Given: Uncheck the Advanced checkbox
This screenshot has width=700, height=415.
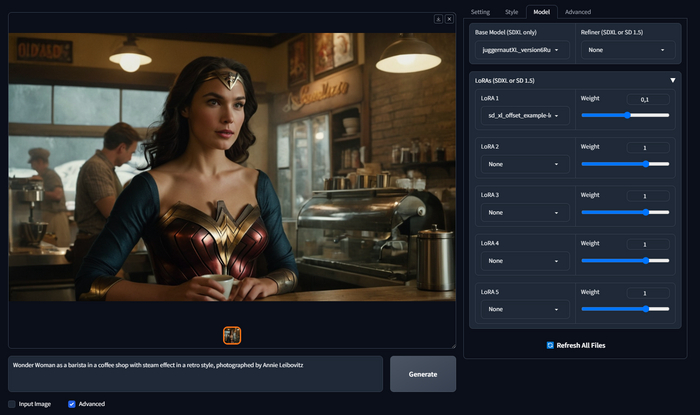Looking at the screenshot, I should tap(71, 404).
